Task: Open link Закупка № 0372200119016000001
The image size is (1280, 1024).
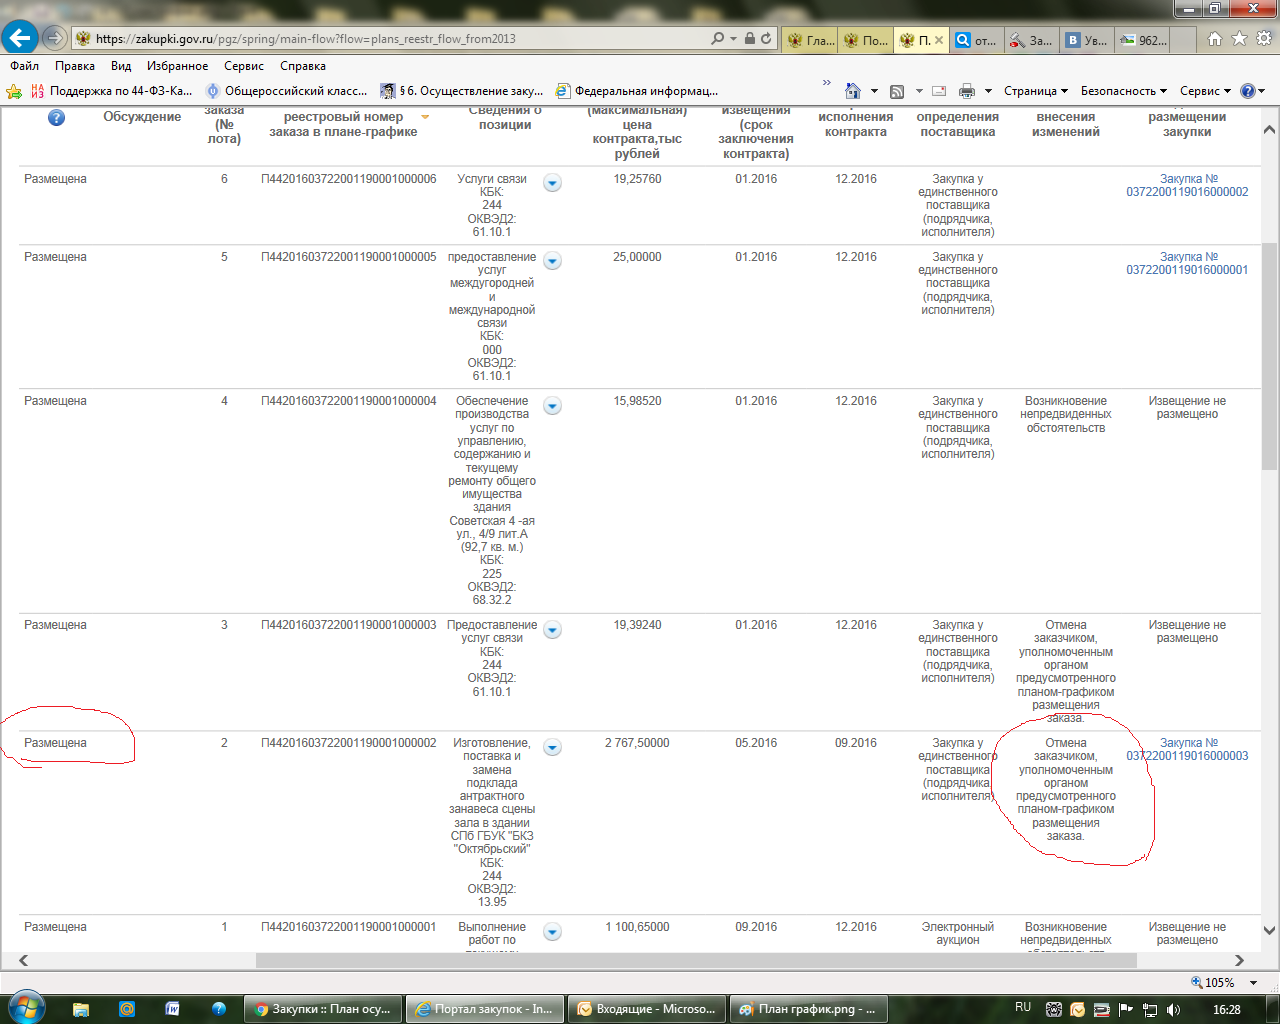Action: 1187,264
